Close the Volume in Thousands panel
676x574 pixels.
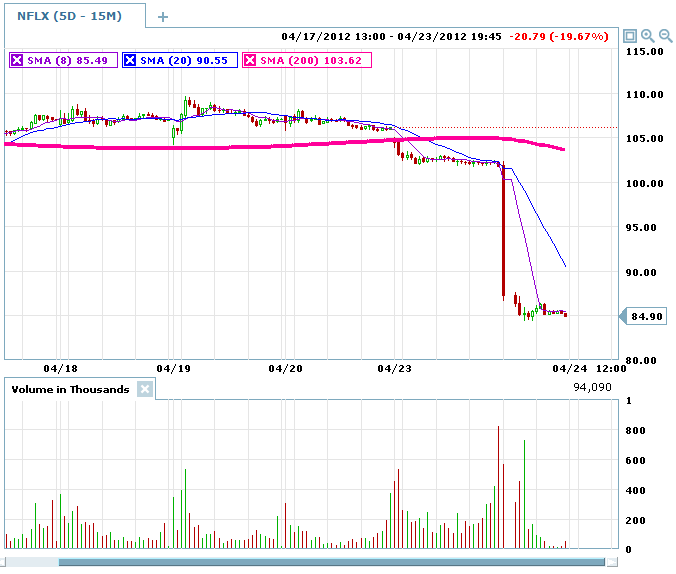point(145,389)
